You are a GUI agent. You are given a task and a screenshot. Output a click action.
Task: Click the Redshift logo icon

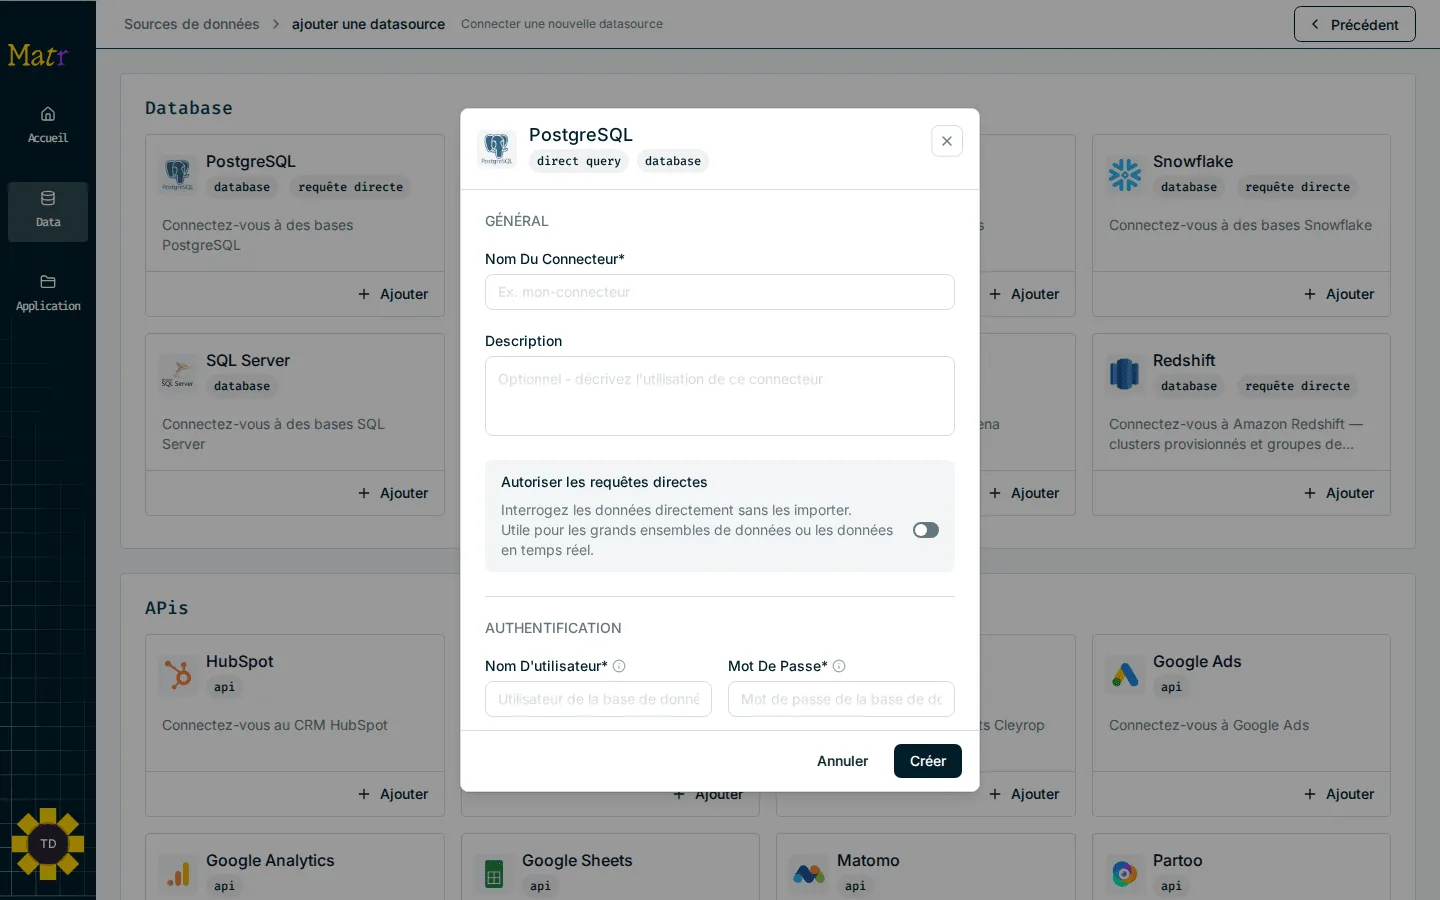pyautogui.click(x=1125, y=374)
